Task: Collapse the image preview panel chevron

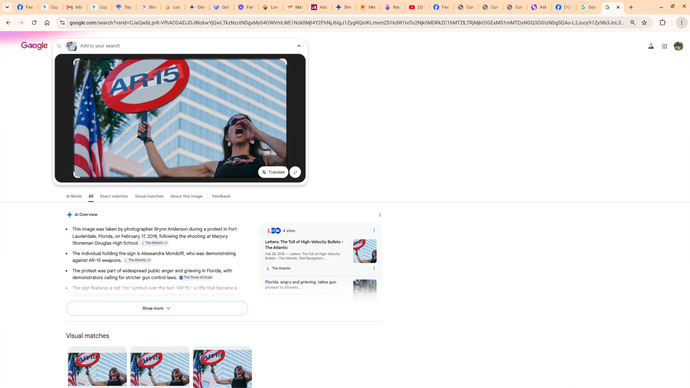Action: click(x=299, y=46)
